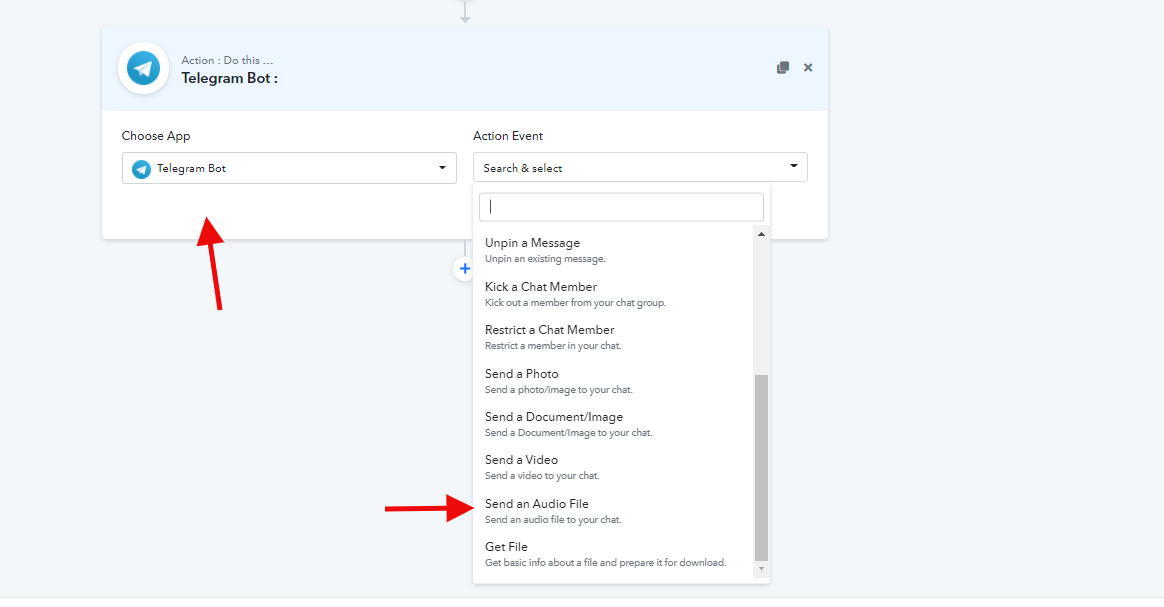Select 'Send a Photo' action event
The image size is (1164, 607).
(x=522, y=374)
